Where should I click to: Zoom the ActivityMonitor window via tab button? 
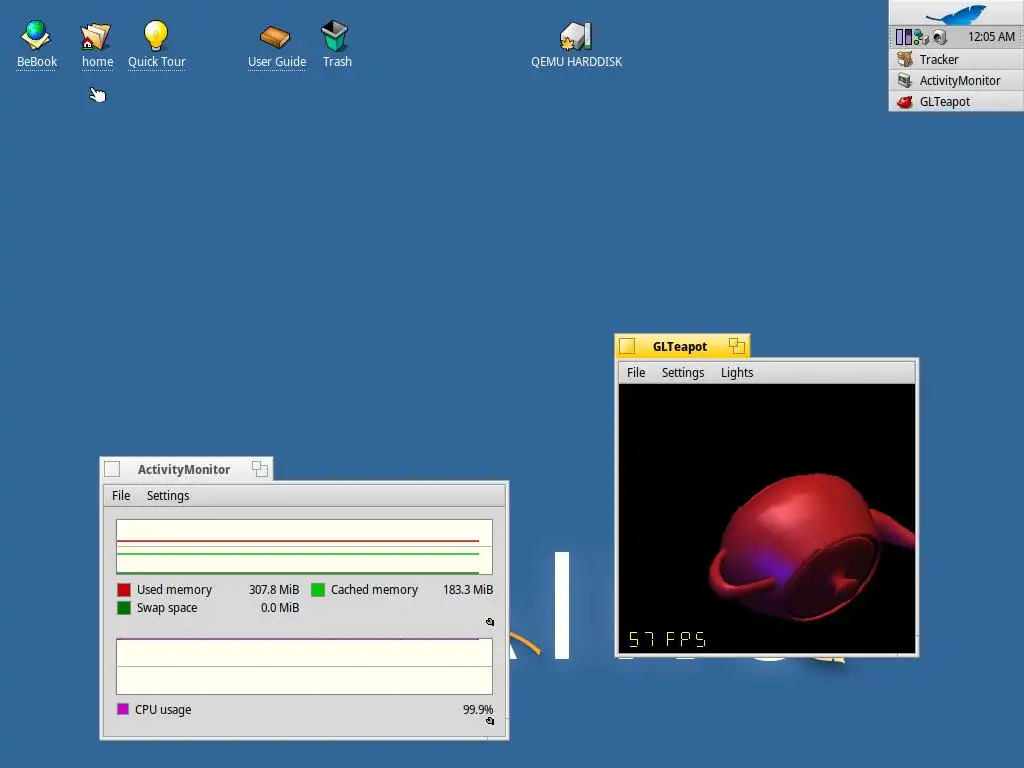[260, 469]
